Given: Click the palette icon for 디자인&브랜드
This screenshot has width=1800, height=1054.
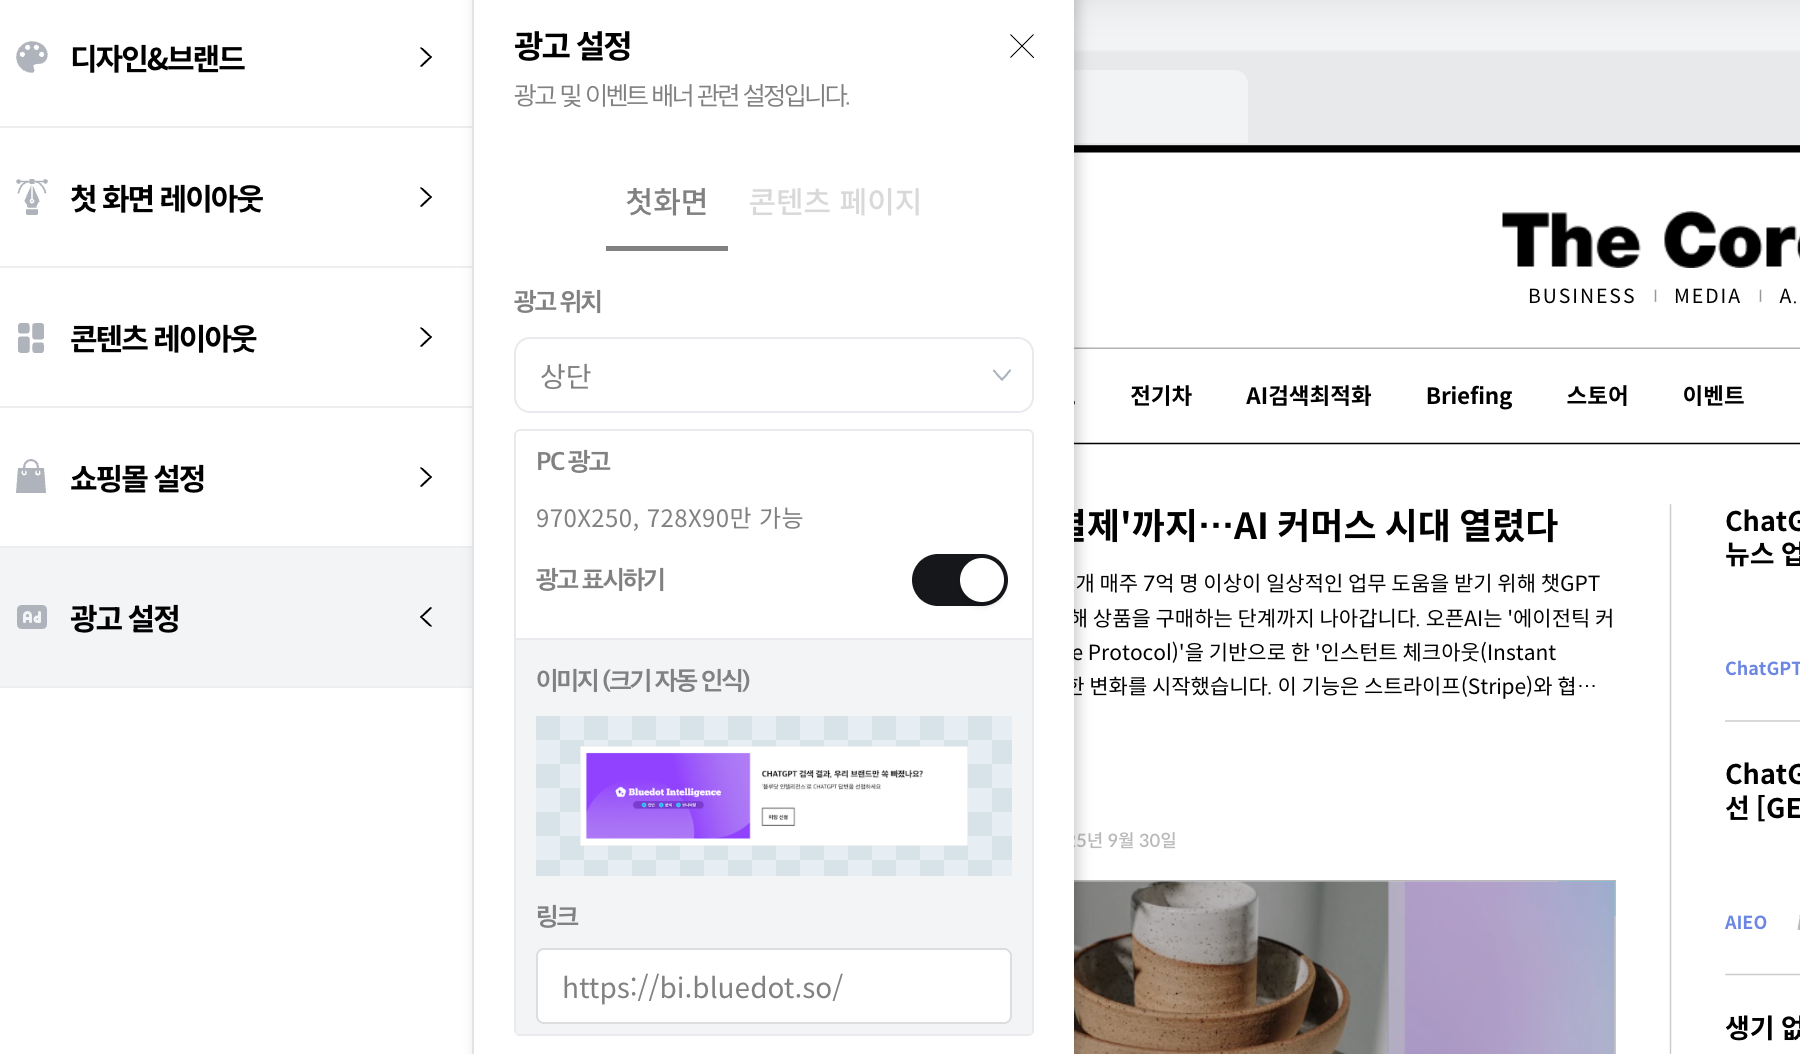Looking at the screenshot, I should (x=32, y=57).
